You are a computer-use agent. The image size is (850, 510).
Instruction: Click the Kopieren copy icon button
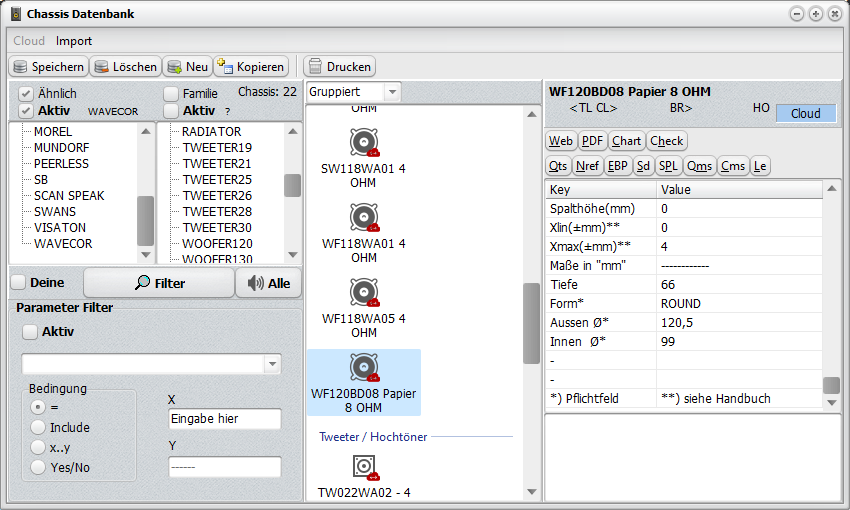click(x=224, y=67)
